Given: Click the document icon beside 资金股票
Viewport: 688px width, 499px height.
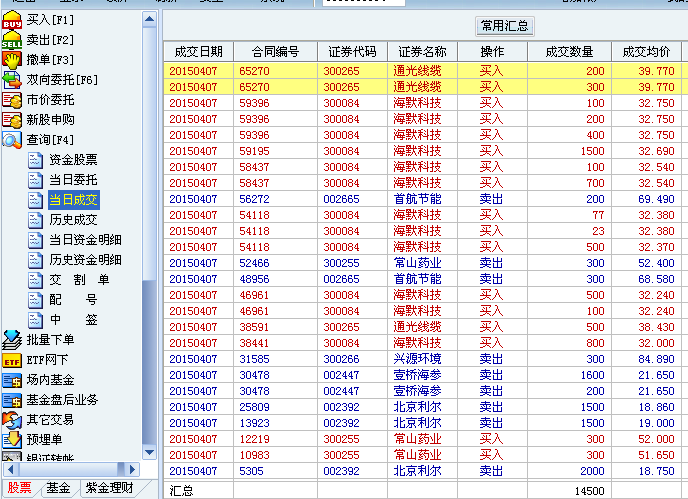Looking at the screenshot, I should pos(35,160).
